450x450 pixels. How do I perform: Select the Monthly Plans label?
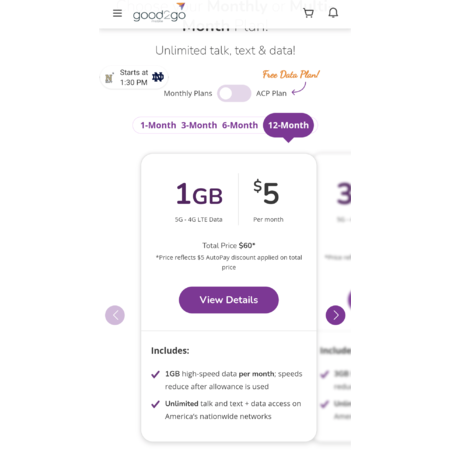tap(188, 93)
